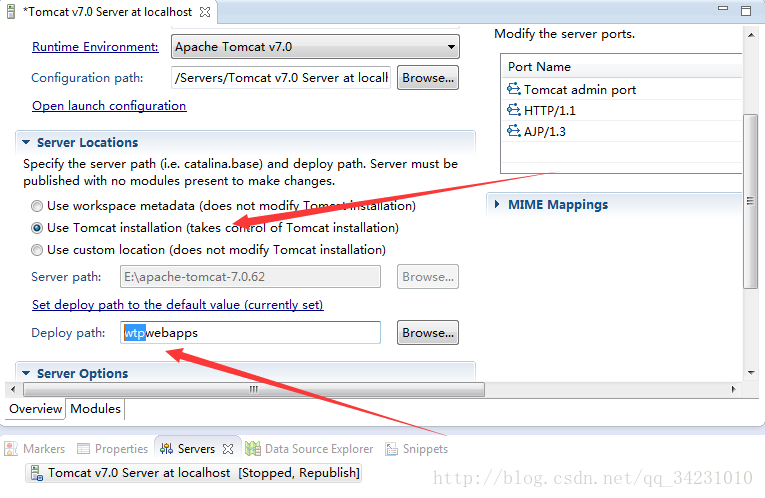Open the Data Source Explorer tab

(309, 449)
